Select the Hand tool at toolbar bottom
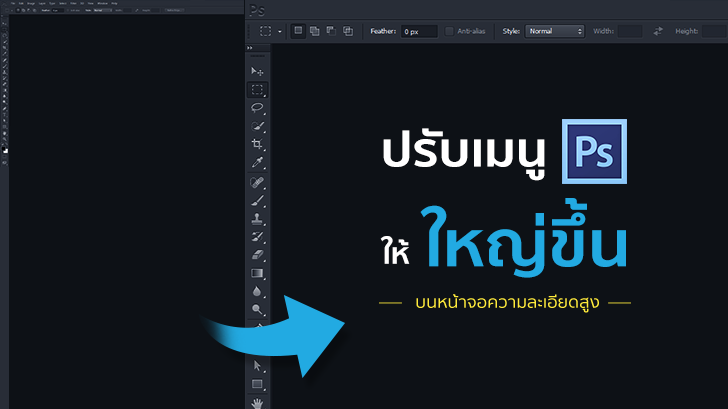The height and width of the screenshot is (409, 728). [x=257, y=403]
